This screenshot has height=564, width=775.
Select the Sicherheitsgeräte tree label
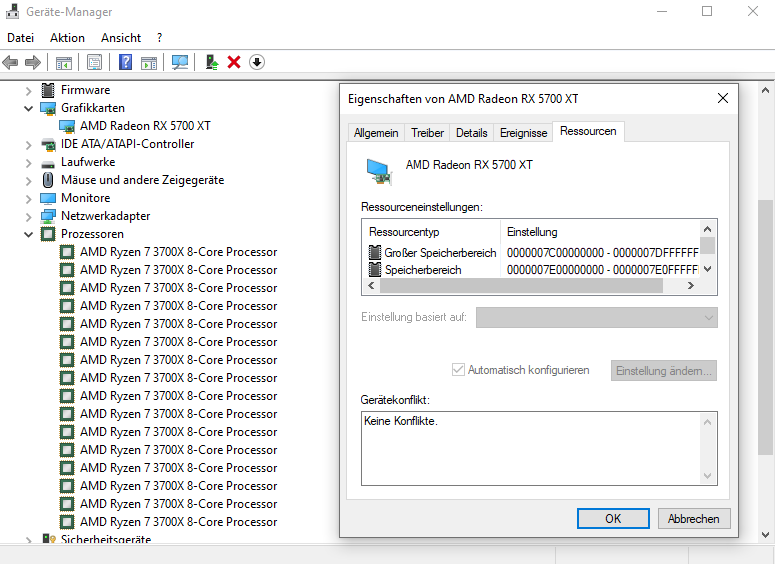(106, 539)
